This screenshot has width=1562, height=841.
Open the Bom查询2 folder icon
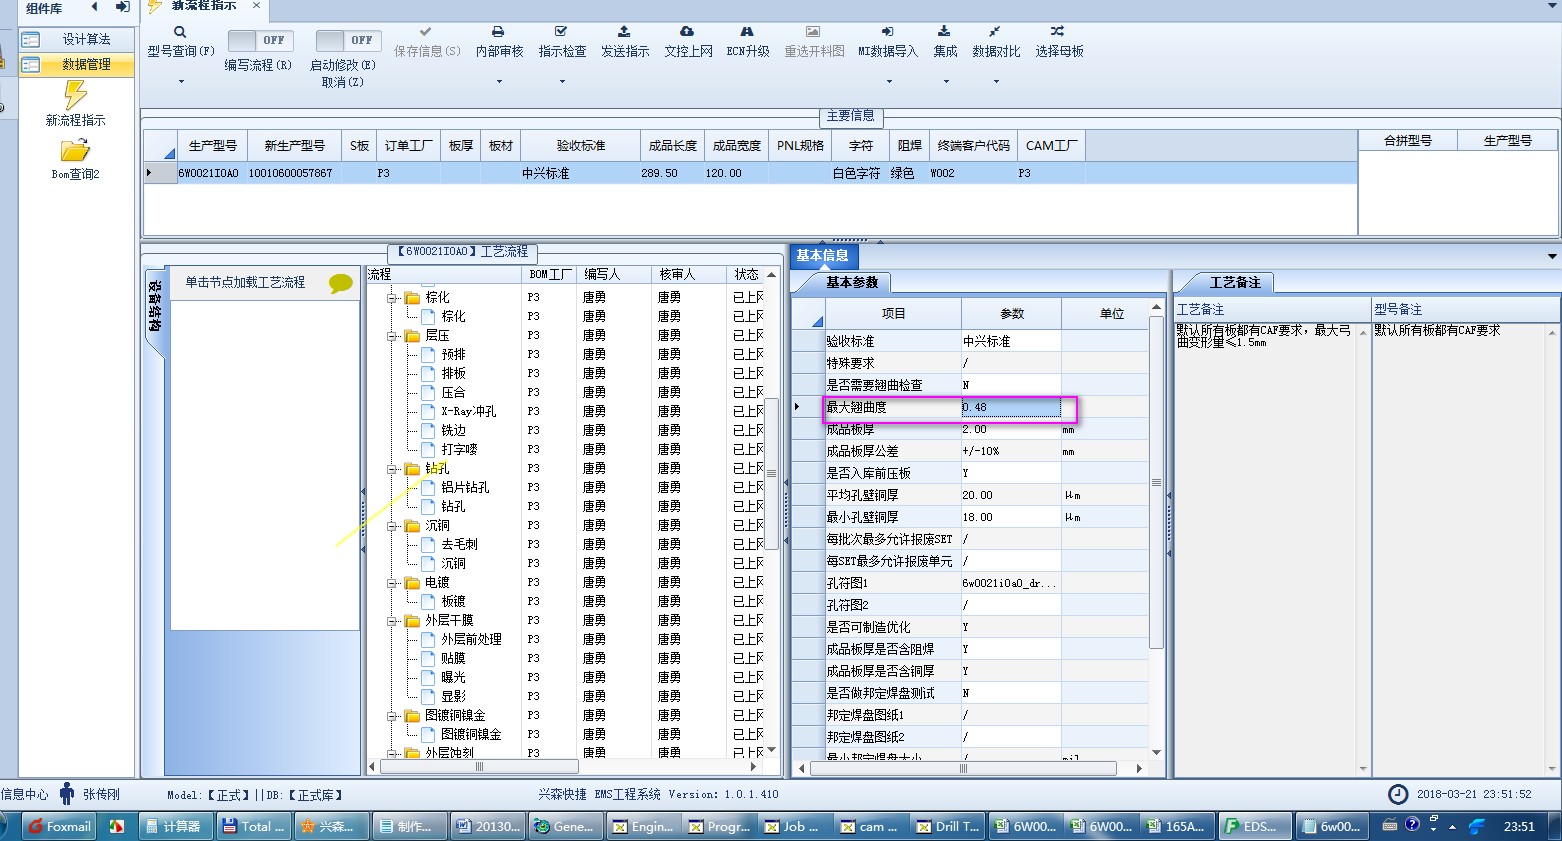click(x=75, y=150)
